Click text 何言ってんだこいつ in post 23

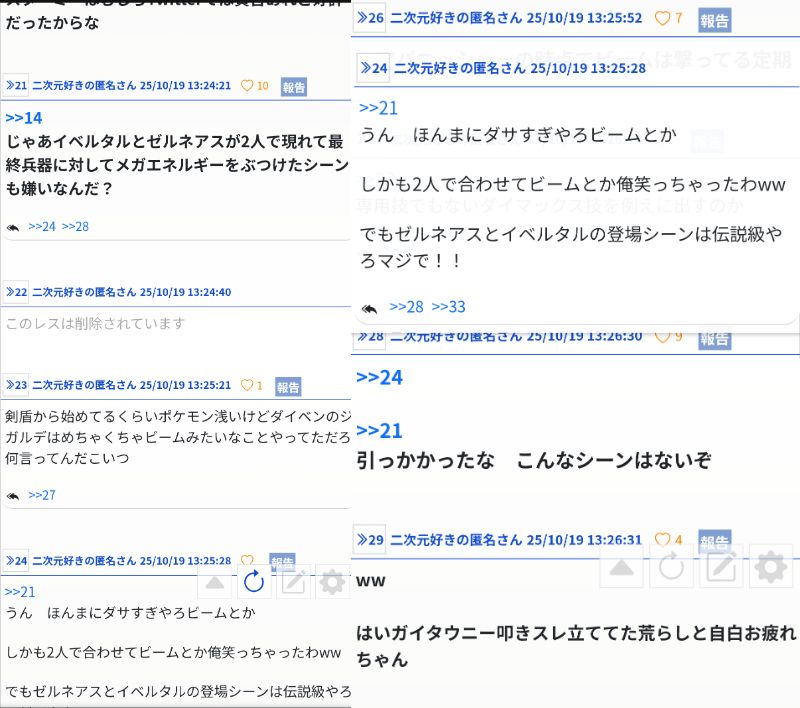tap(67, 458)
